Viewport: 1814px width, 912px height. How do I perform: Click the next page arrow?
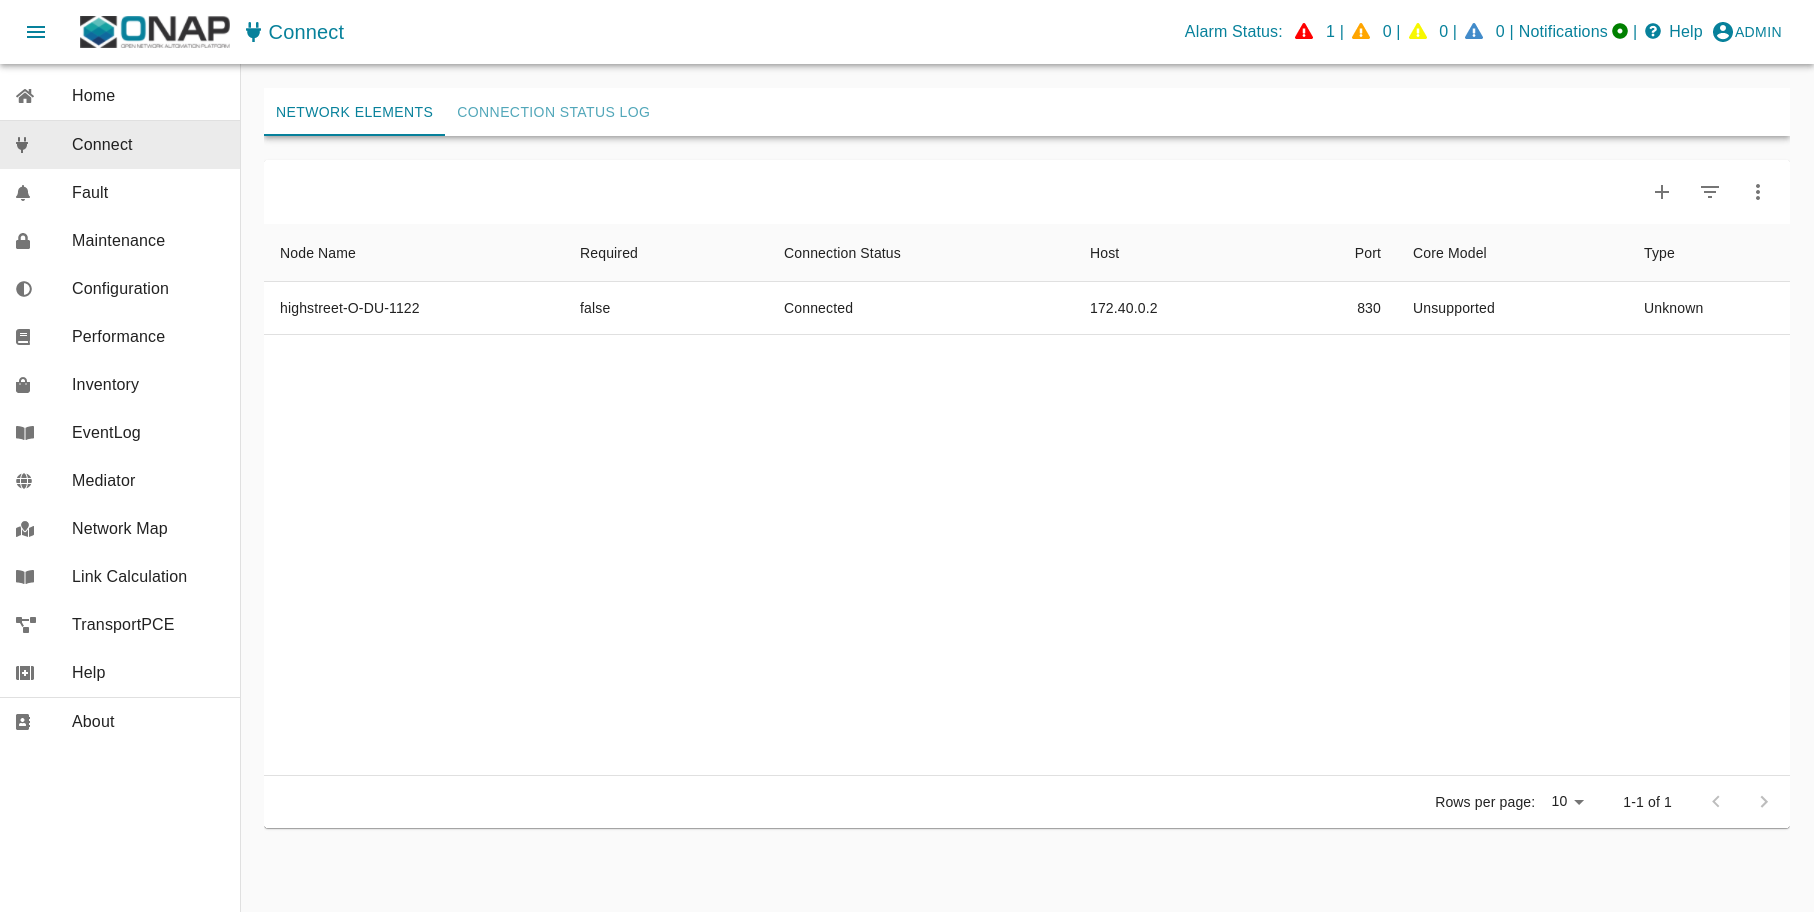[x=1764, y=802]
